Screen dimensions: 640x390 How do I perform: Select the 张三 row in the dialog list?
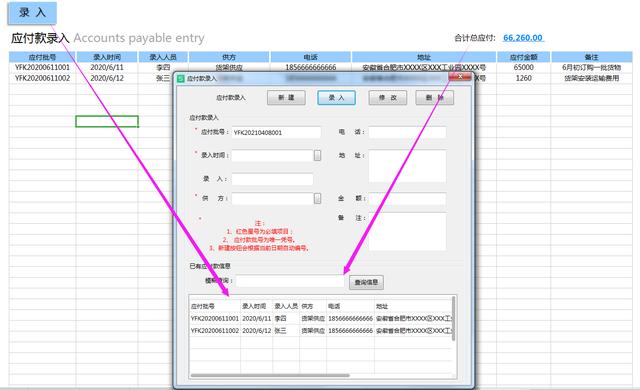(x=321, y=330)
